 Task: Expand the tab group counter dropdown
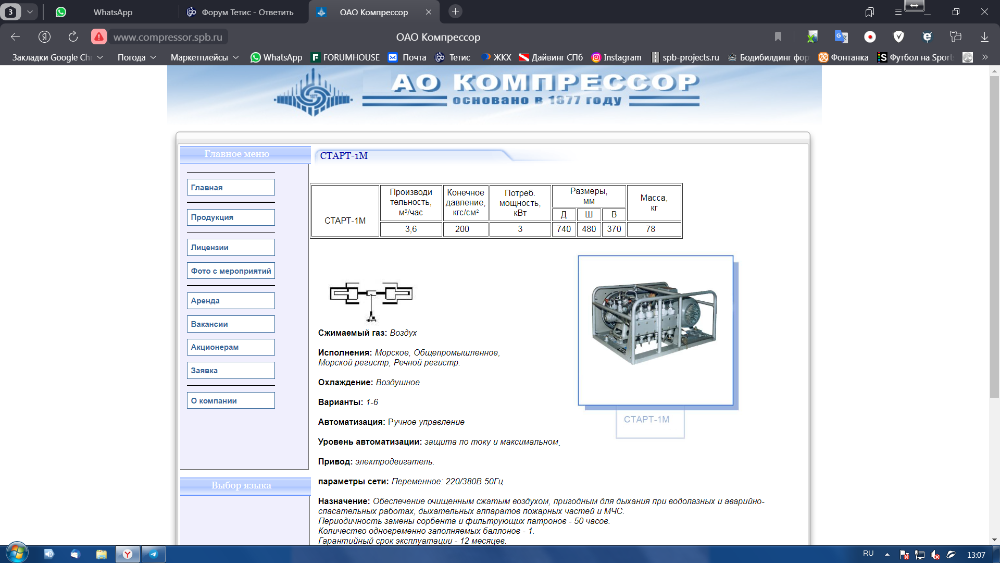click(x=29, y=12)
